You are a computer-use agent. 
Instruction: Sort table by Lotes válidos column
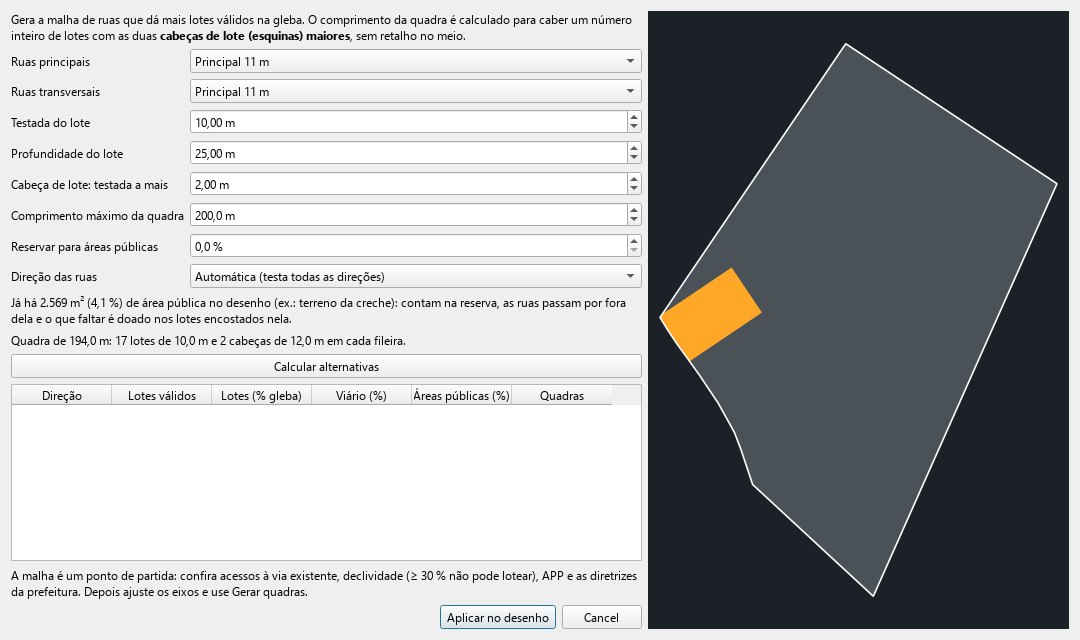coord(161,395)
